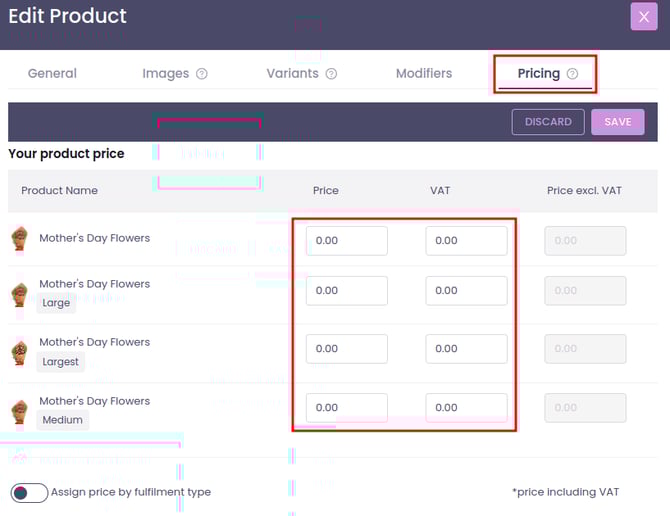Click the Price field for Medium variant

click(346, 408)
